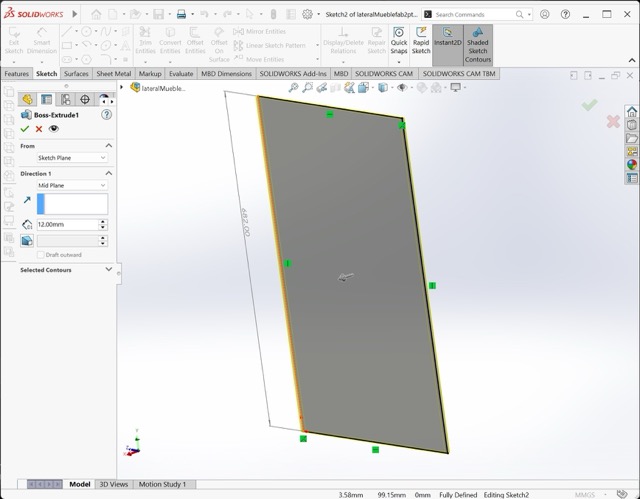Increase depth with stepper arrows
Image resolution: width=640 pixels, height=499 pixels.
pos(103,222)
